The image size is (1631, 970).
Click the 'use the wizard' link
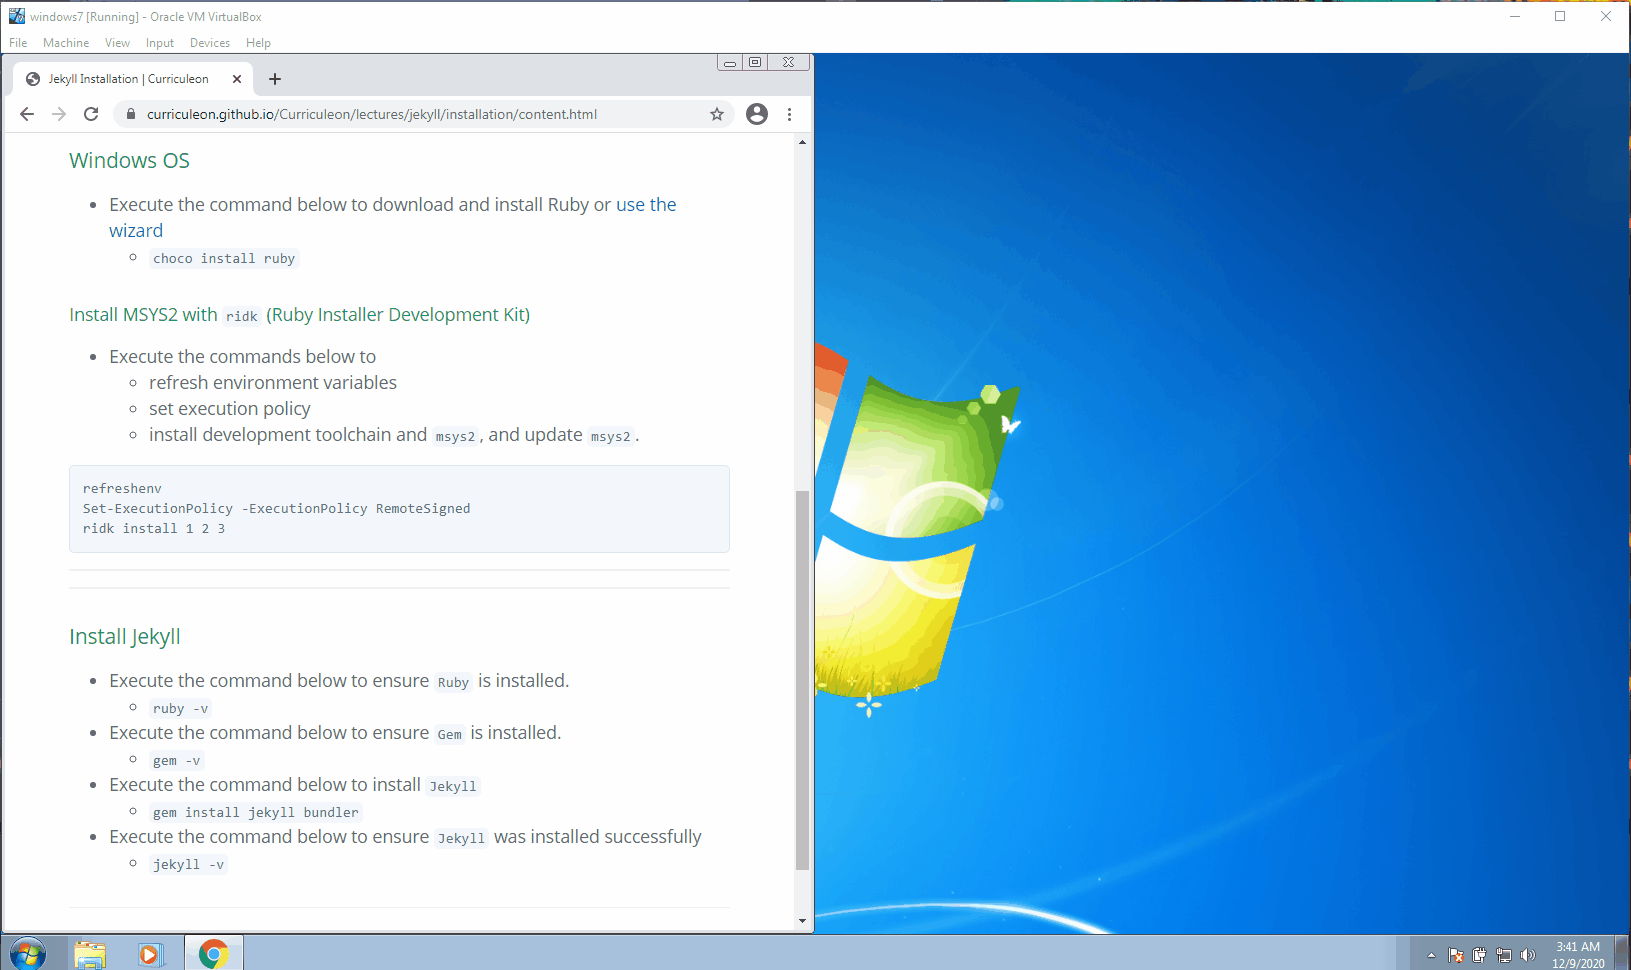(x=645, y=204)
